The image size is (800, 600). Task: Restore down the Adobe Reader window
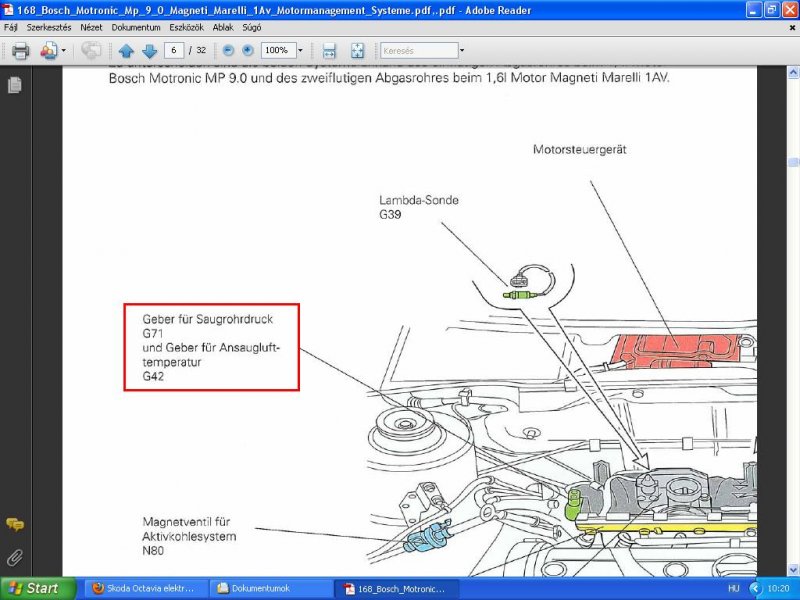771,10
